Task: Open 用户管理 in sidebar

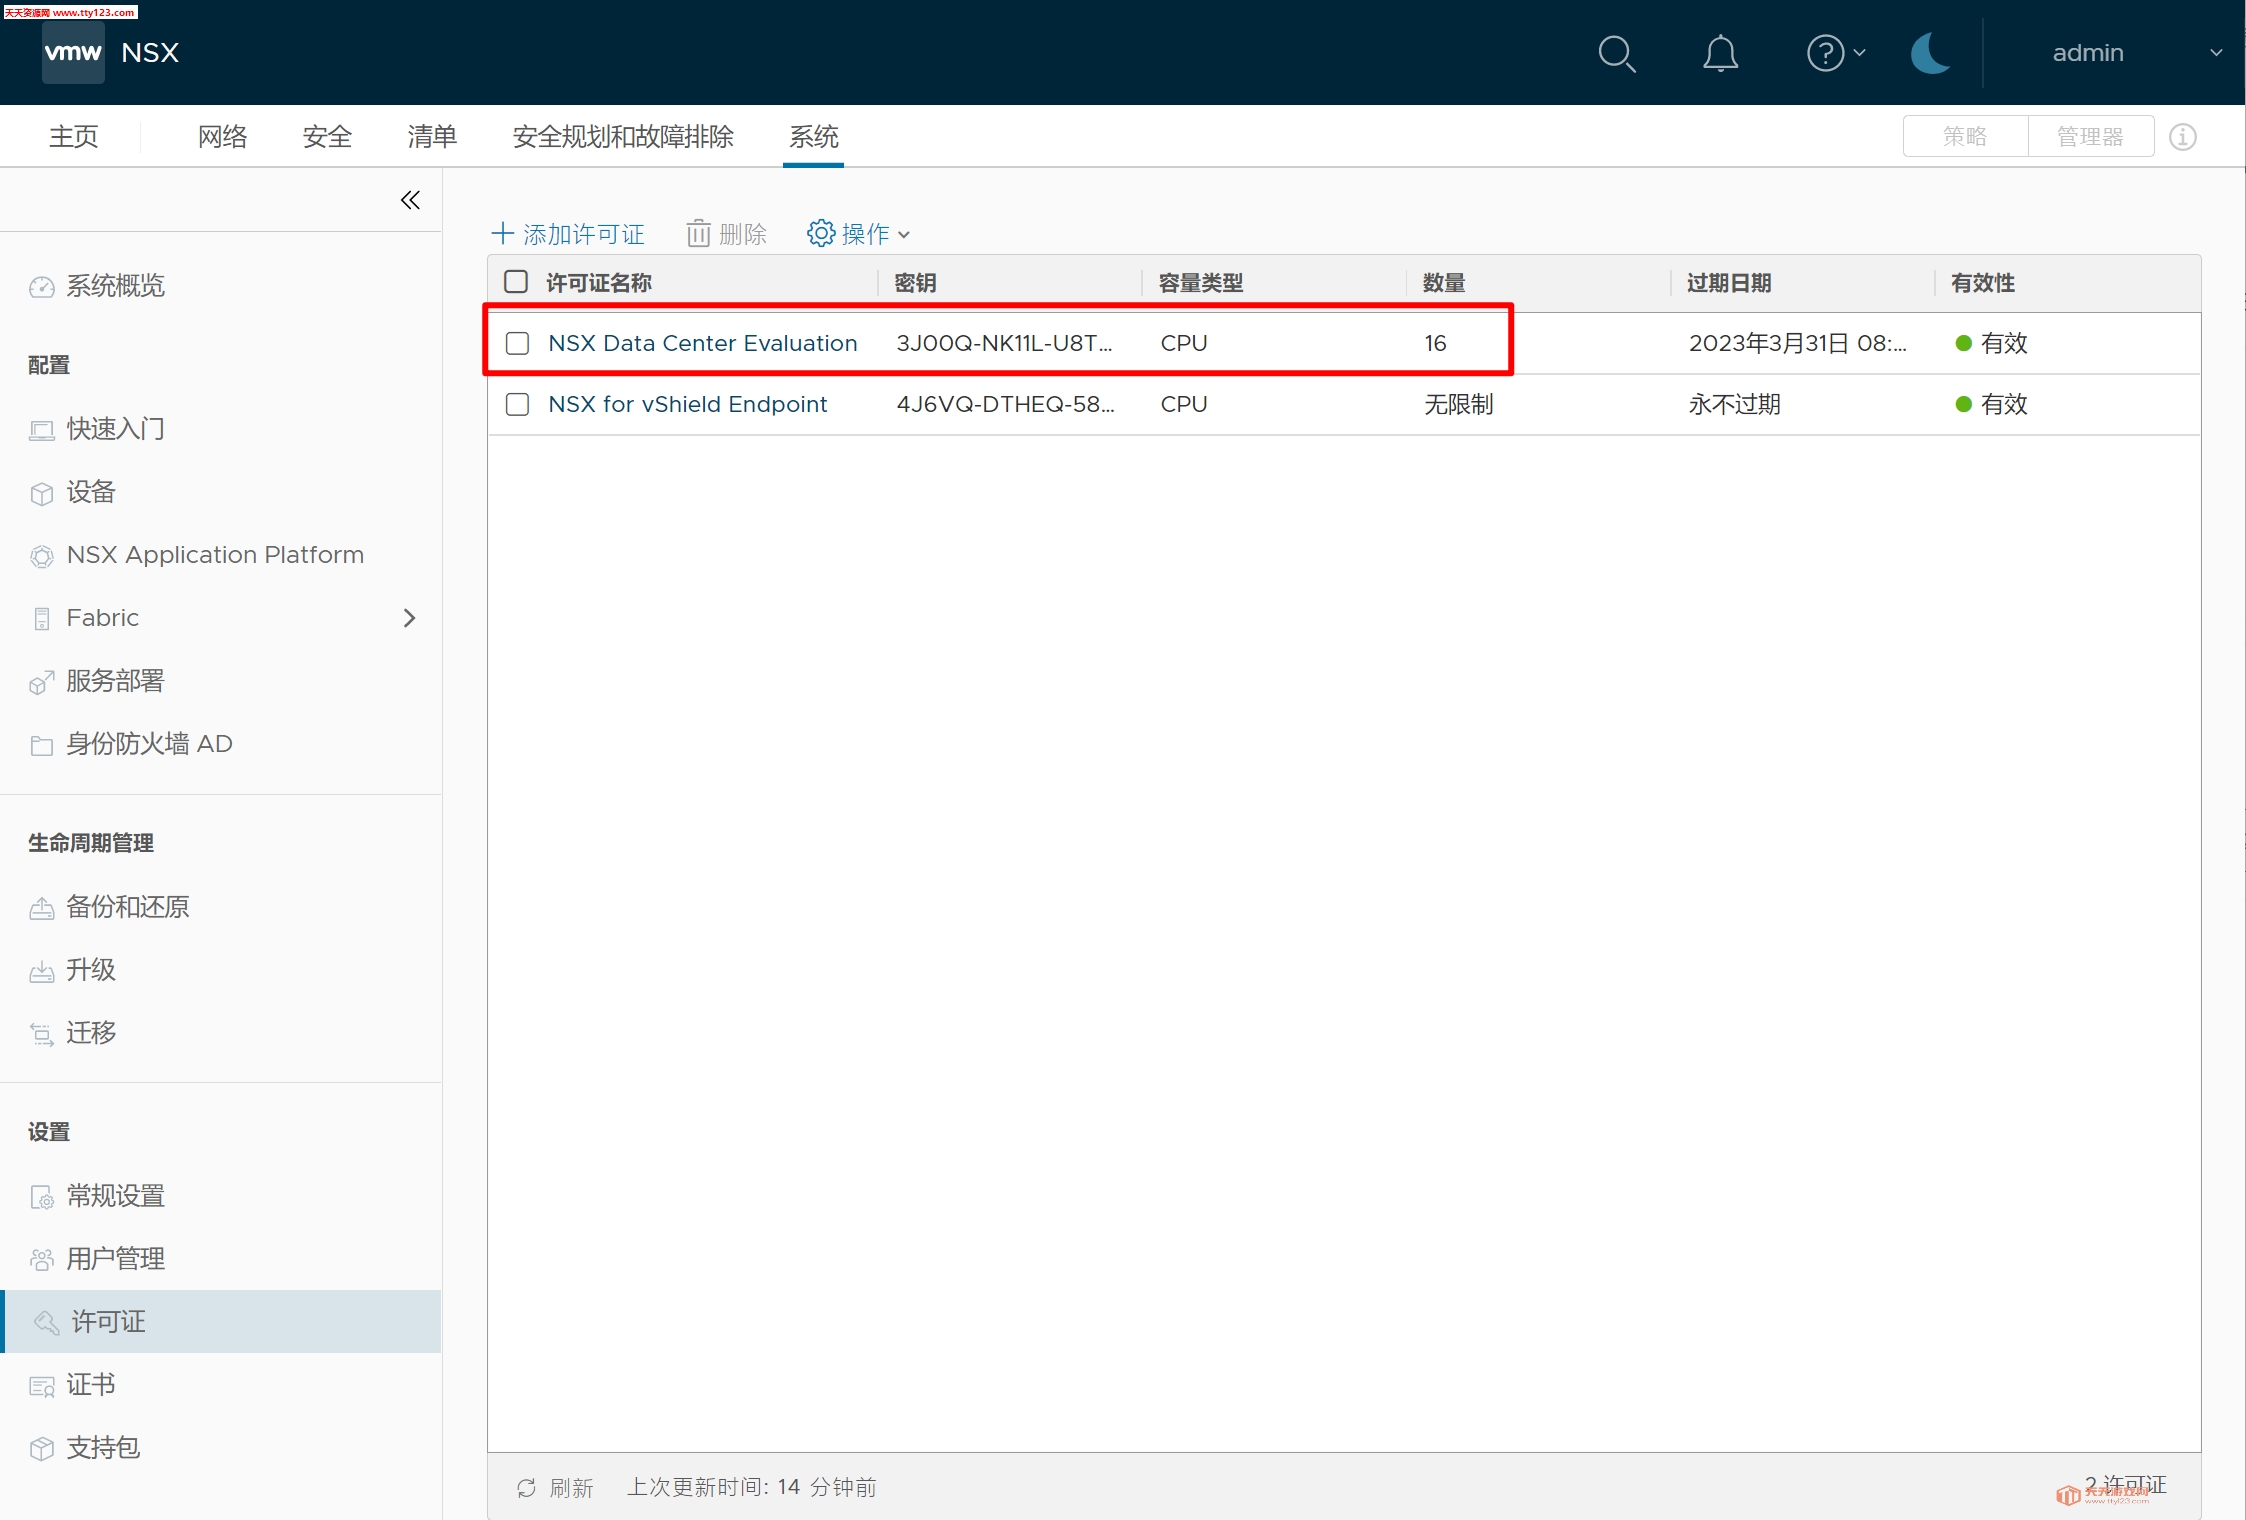Action: click(x=116, y=1259)
